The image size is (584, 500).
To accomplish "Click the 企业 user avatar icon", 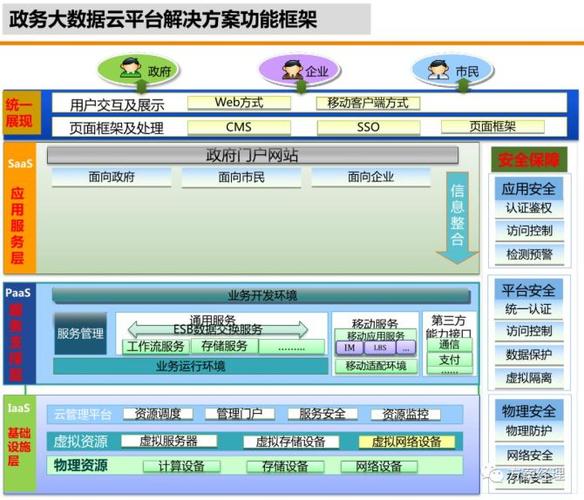I will point(292,69).
